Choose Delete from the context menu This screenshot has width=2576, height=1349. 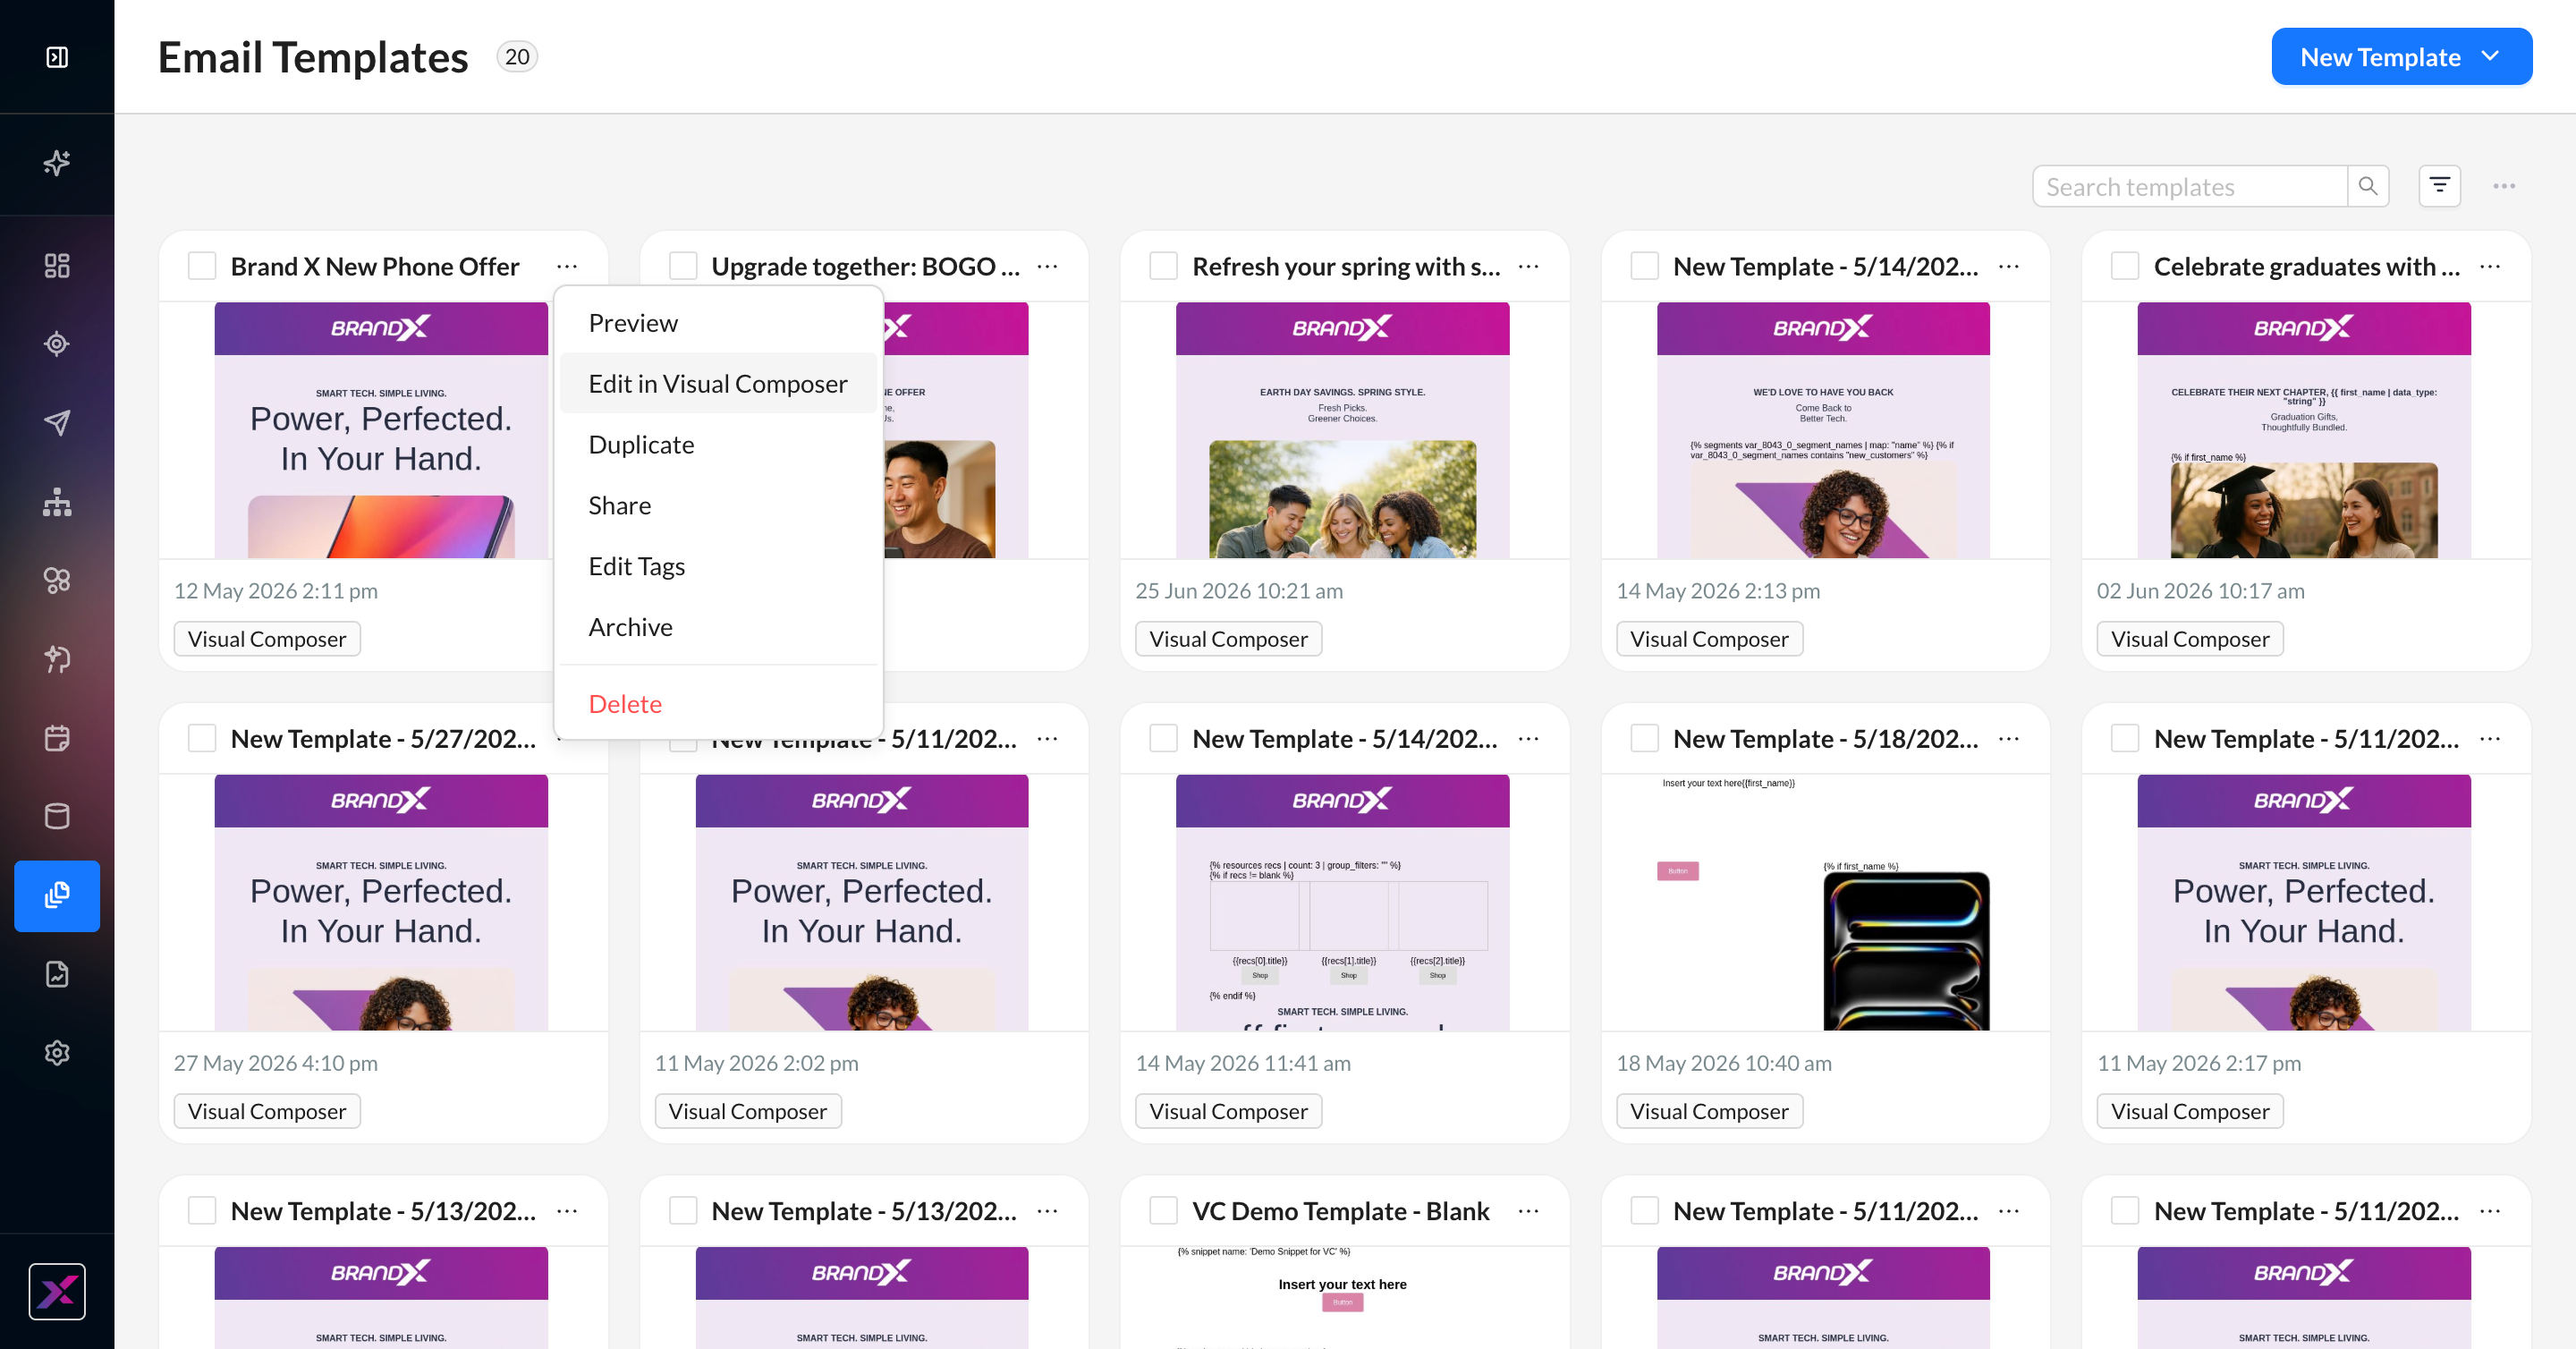coord(718,704)
